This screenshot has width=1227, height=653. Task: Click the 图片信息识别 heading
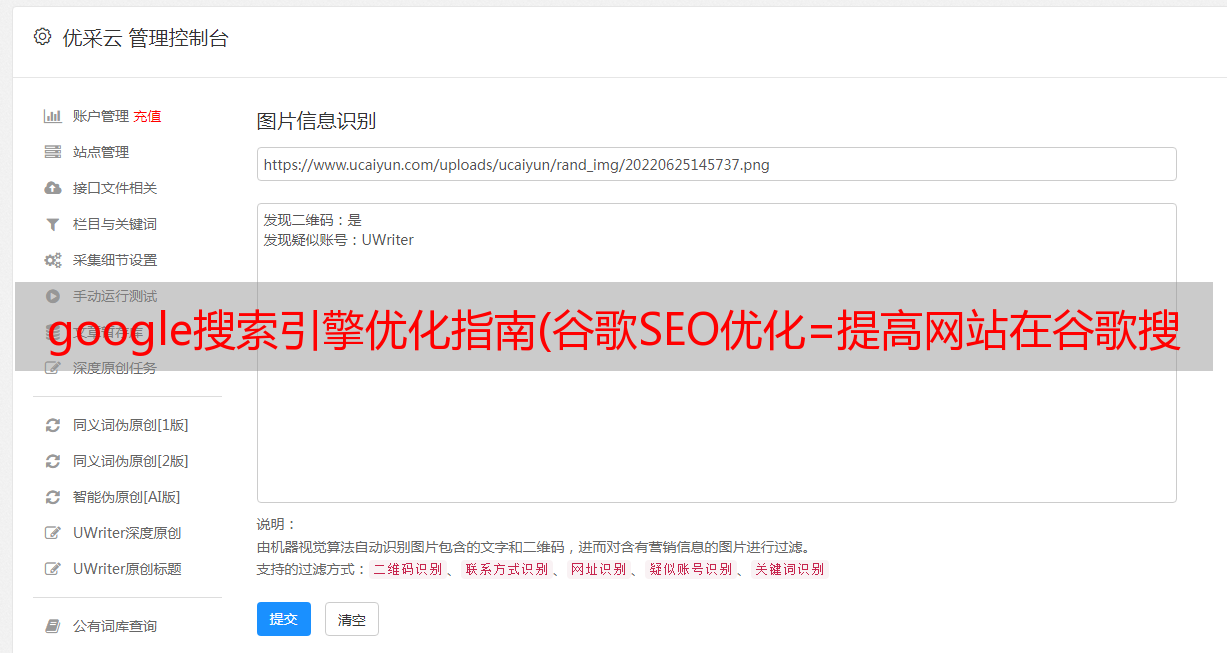(316, 121)
